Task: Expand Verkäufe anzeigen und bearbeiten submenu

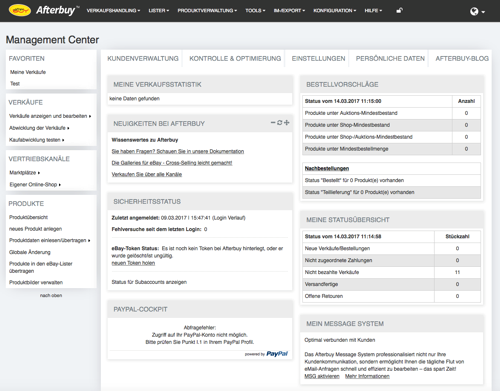Action: pos(50,116)
